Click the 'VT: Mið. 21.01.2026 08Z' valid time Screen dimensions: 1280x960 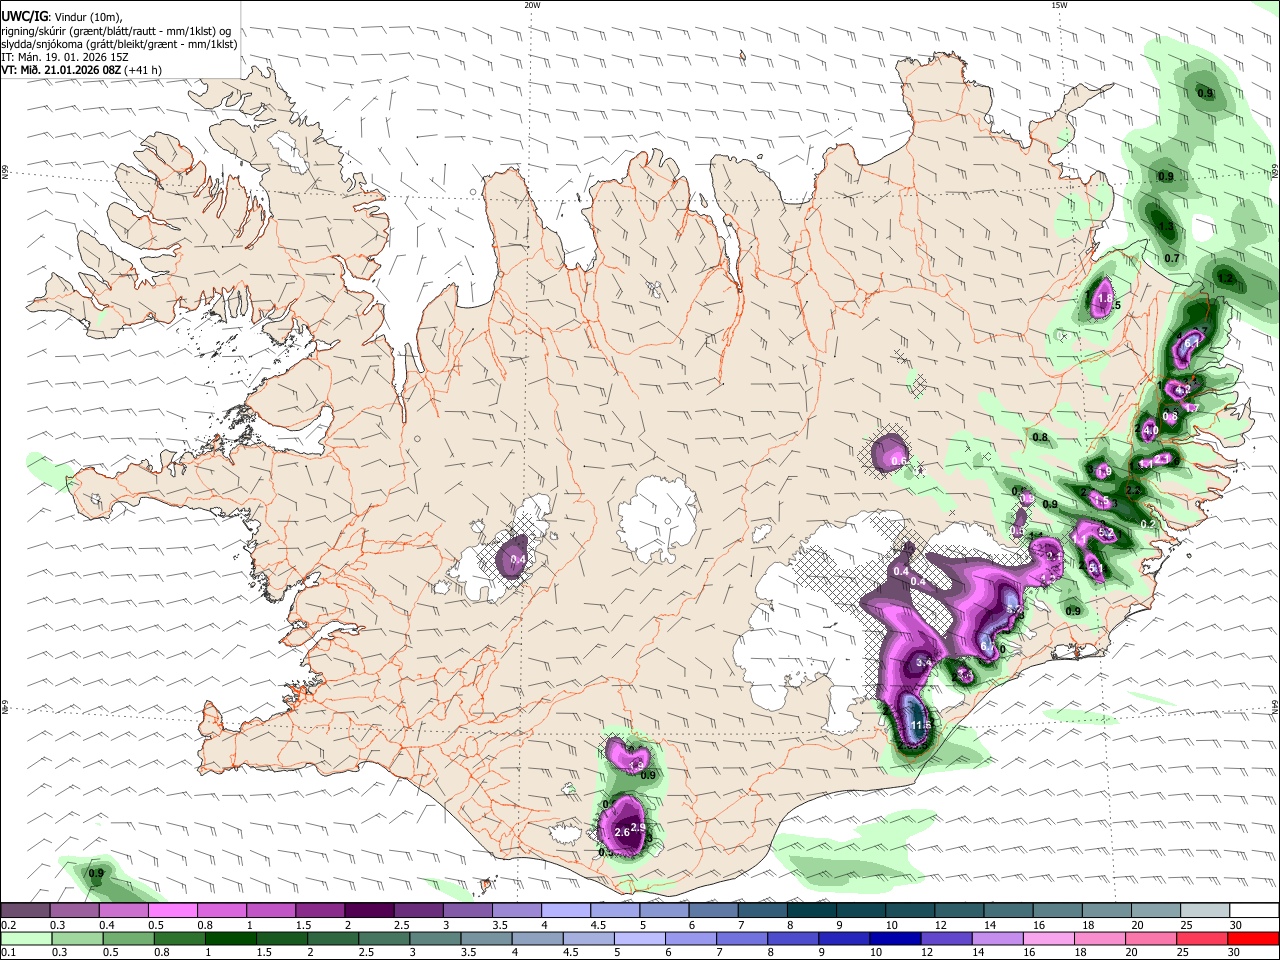(x=62, y=70)
